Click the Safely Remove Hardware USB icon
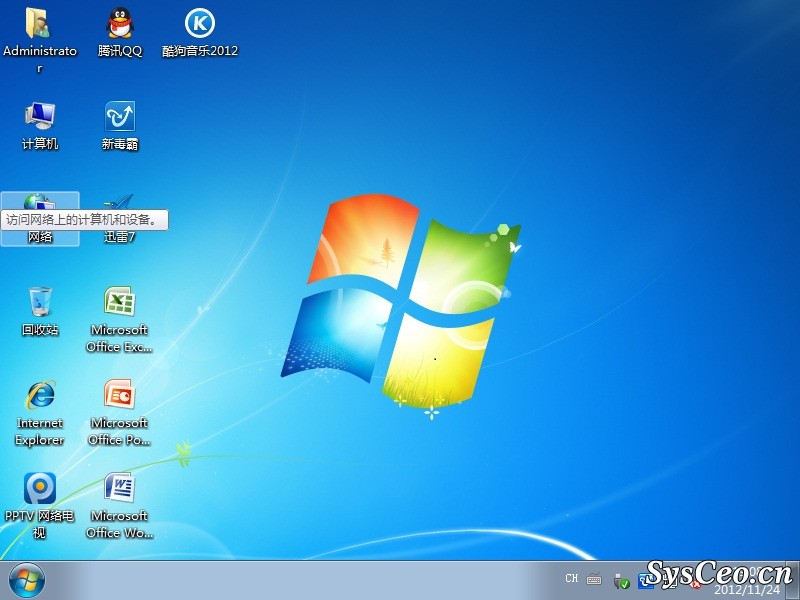The height and width of the screenshot is (600, 800). point(621,581)
